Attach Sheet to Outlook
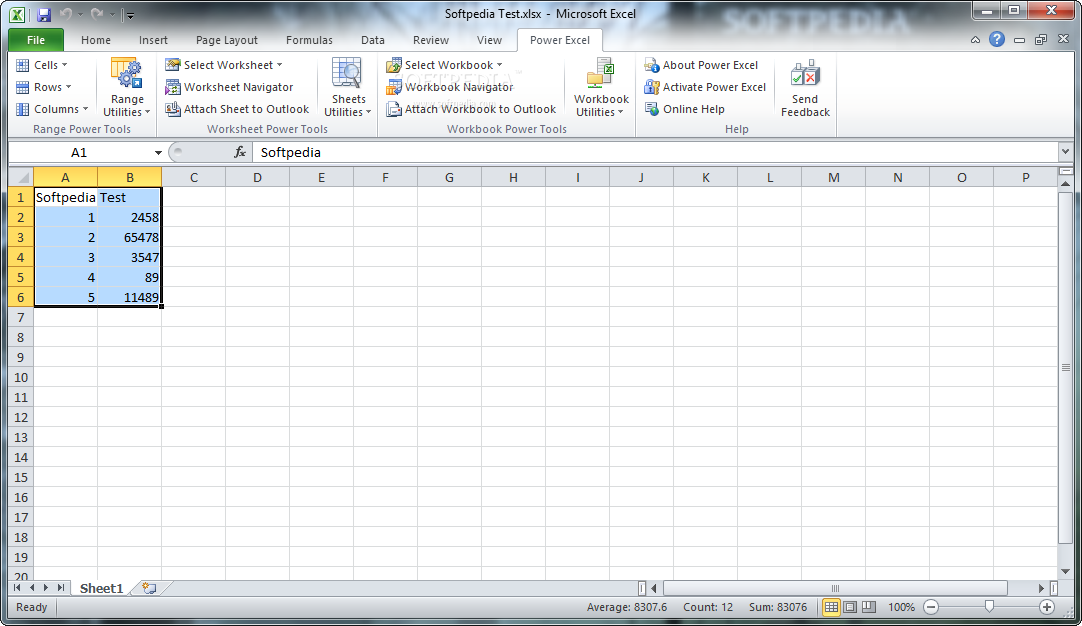1082x626 pixels. [x=237, y=109]
